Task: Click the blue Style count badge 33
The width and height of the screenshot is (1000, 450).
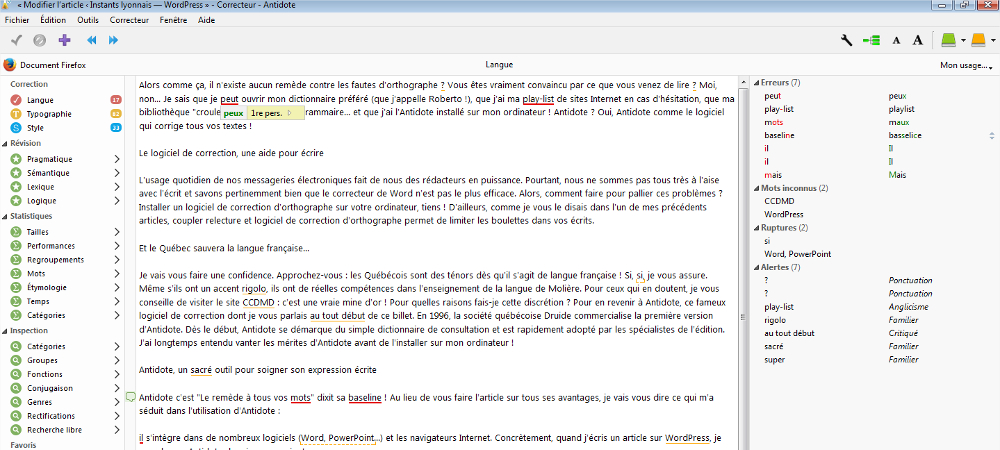Action: pyautogui.click(x=116, y=128)
